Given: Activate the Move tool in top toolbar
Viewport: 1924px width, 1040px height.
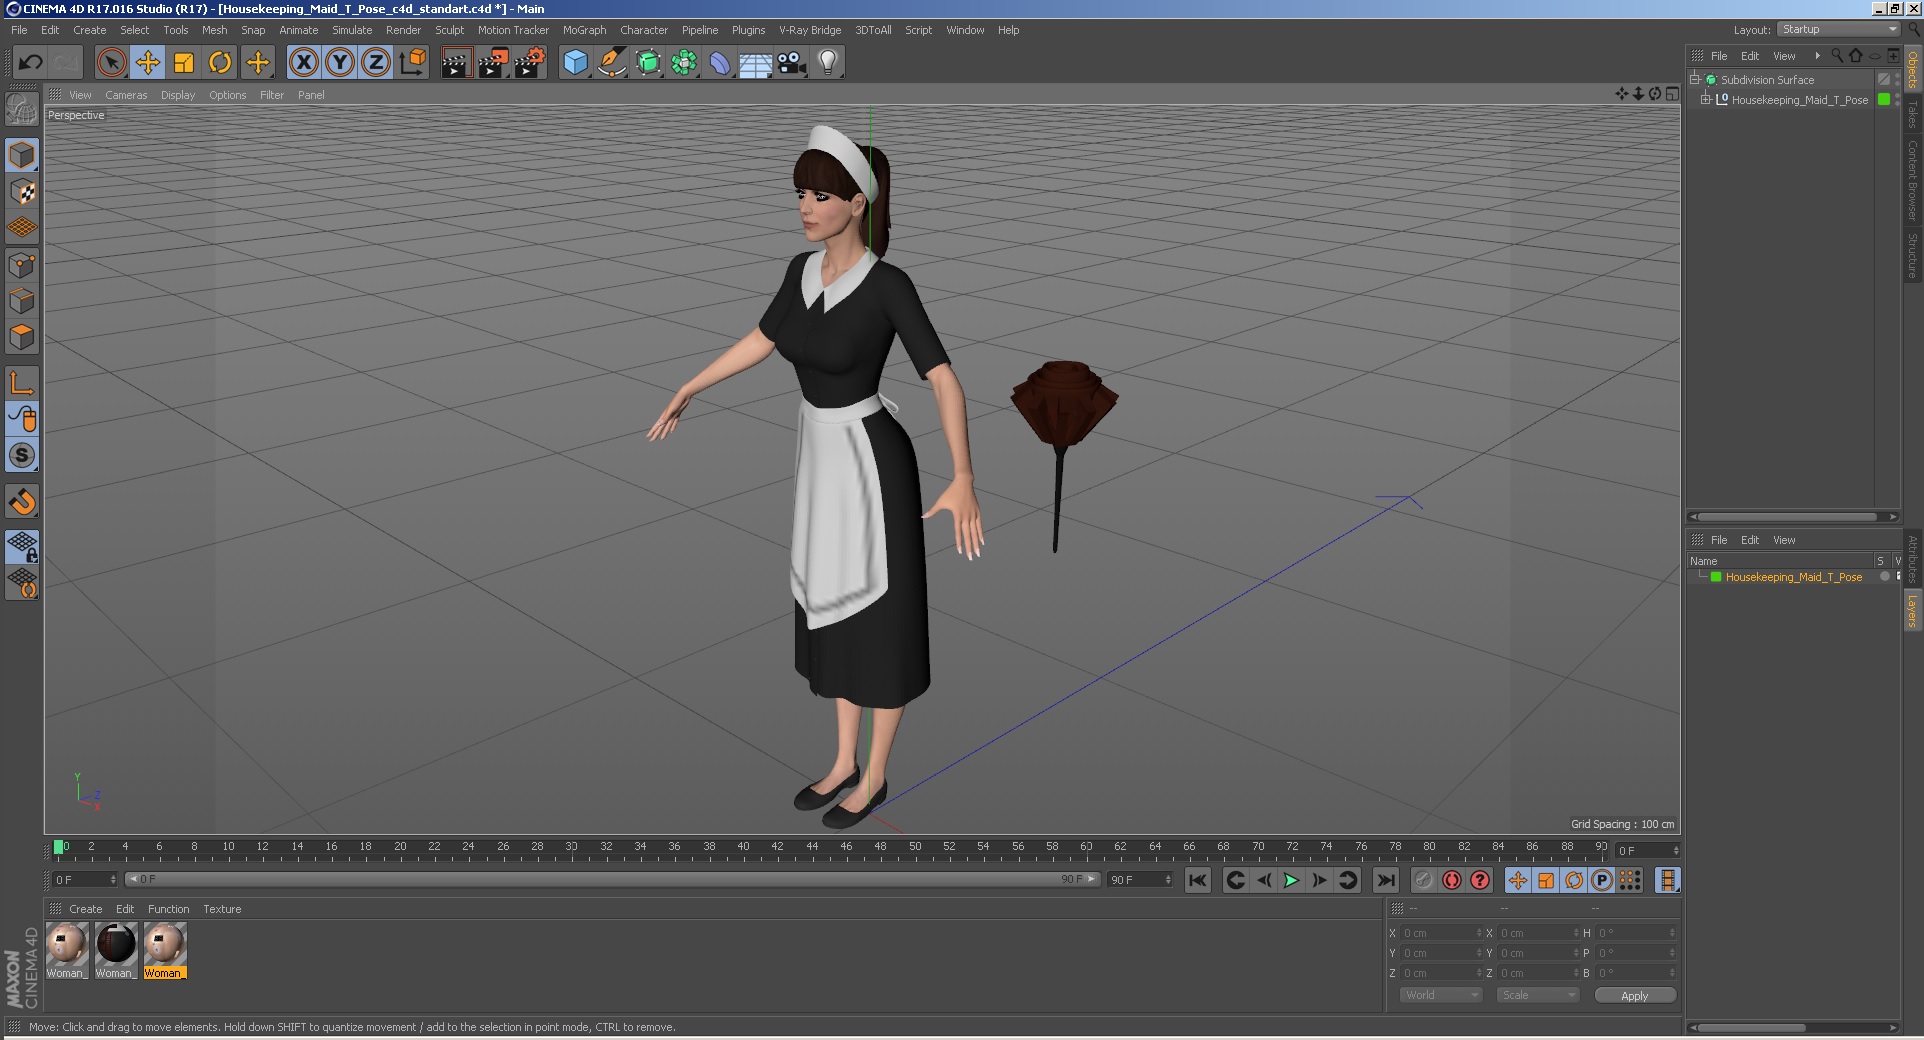Looking at the screenshot, I should 148,62.
